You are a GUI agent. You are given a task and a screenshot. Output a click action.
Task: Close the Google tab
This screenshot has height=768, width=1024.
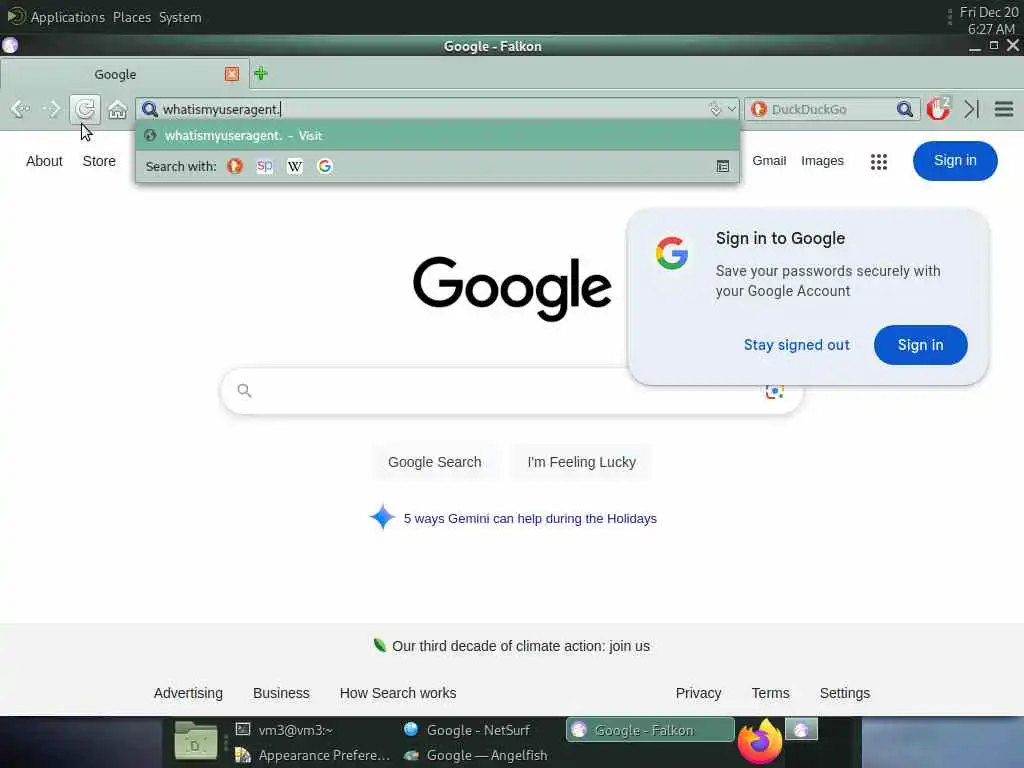[x=232, y=74]
